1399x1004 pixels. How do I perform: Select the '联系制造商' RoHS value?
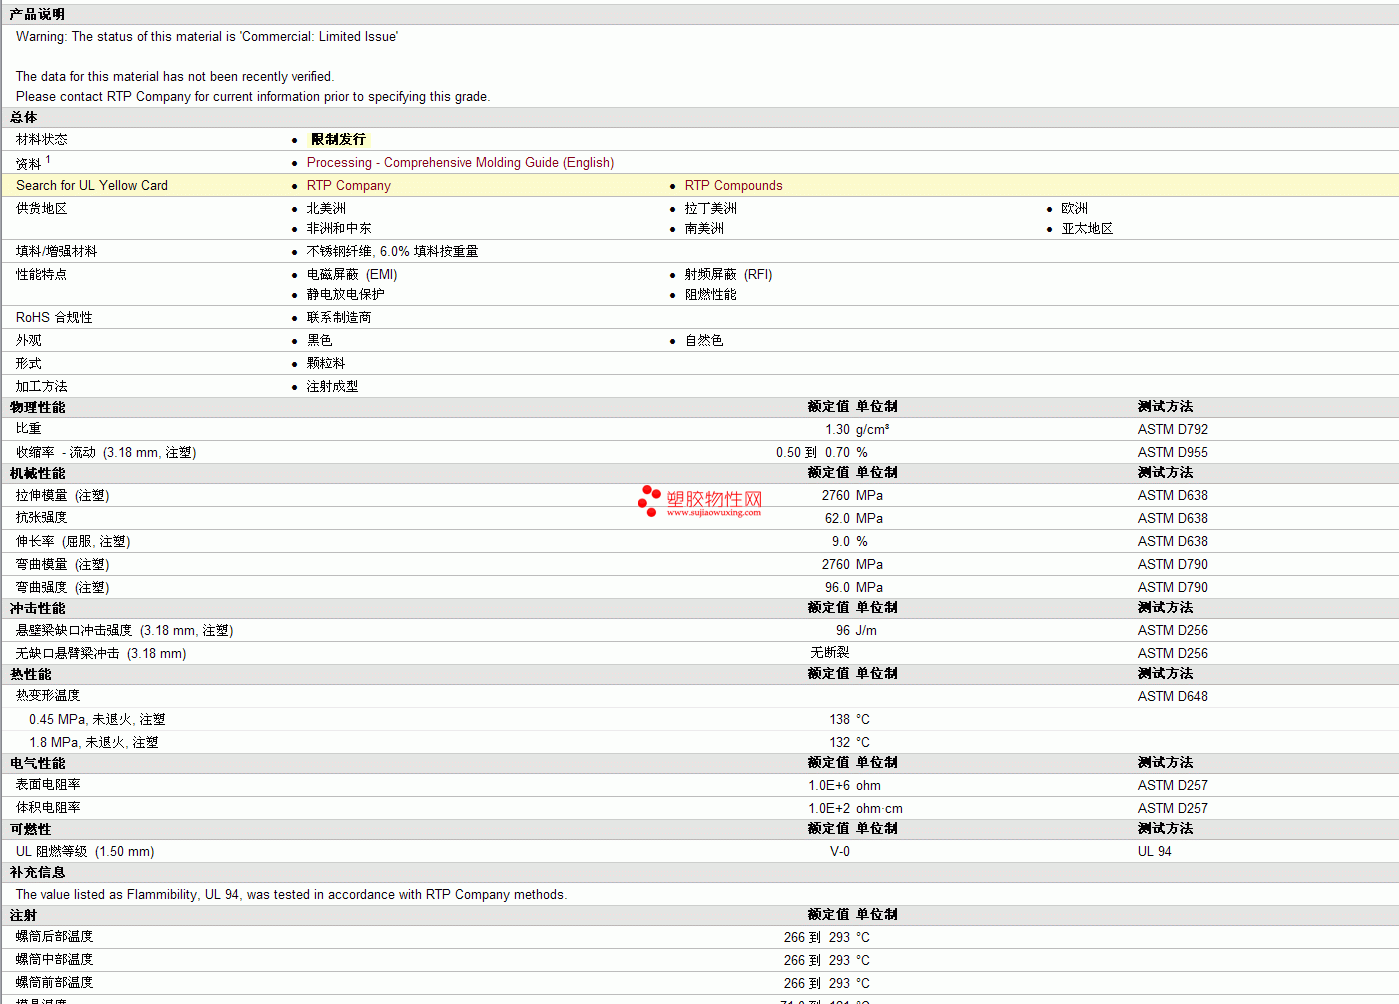coord(339,318)
